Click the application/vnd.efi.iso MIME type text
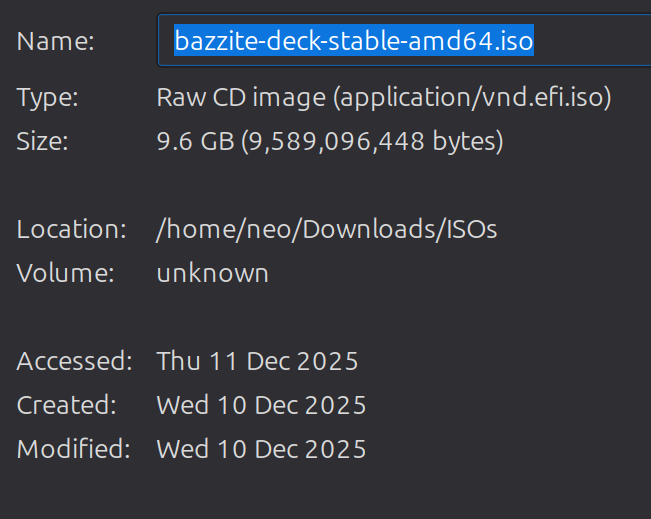The image size is (651, 519). (x=472, y=98)
